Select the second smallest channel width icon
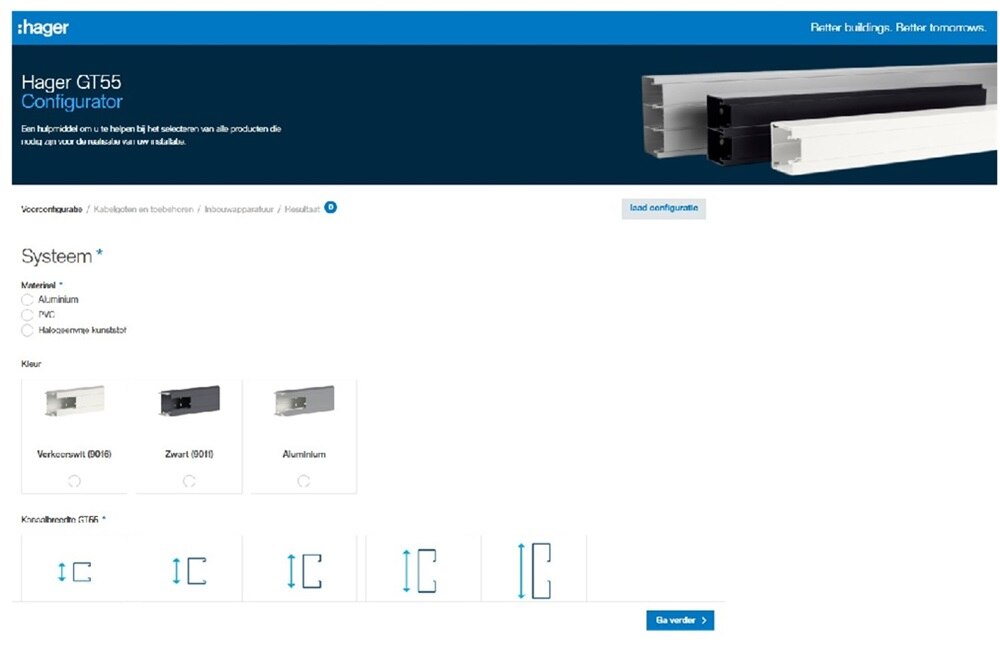This screenshot has width=1000, height=668. [189, 570]
